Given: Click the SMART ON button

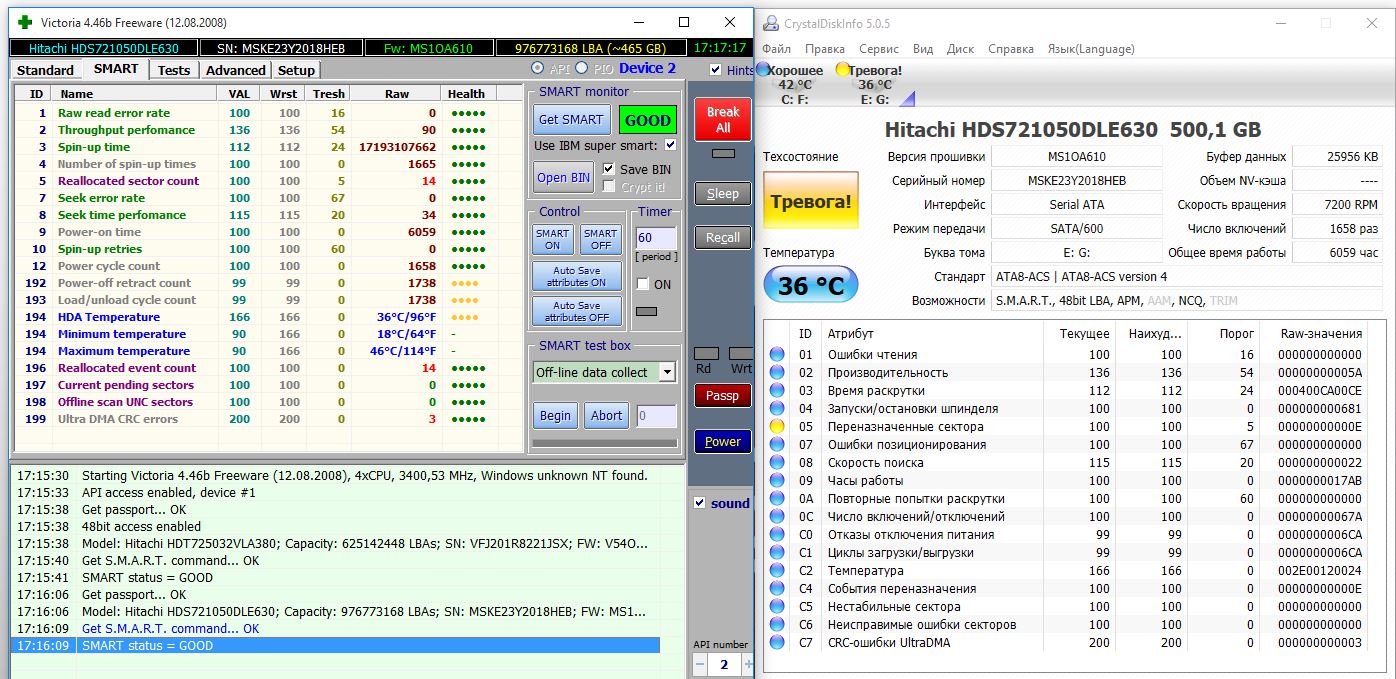Looking at the screenshot, I should click(553, 240).
